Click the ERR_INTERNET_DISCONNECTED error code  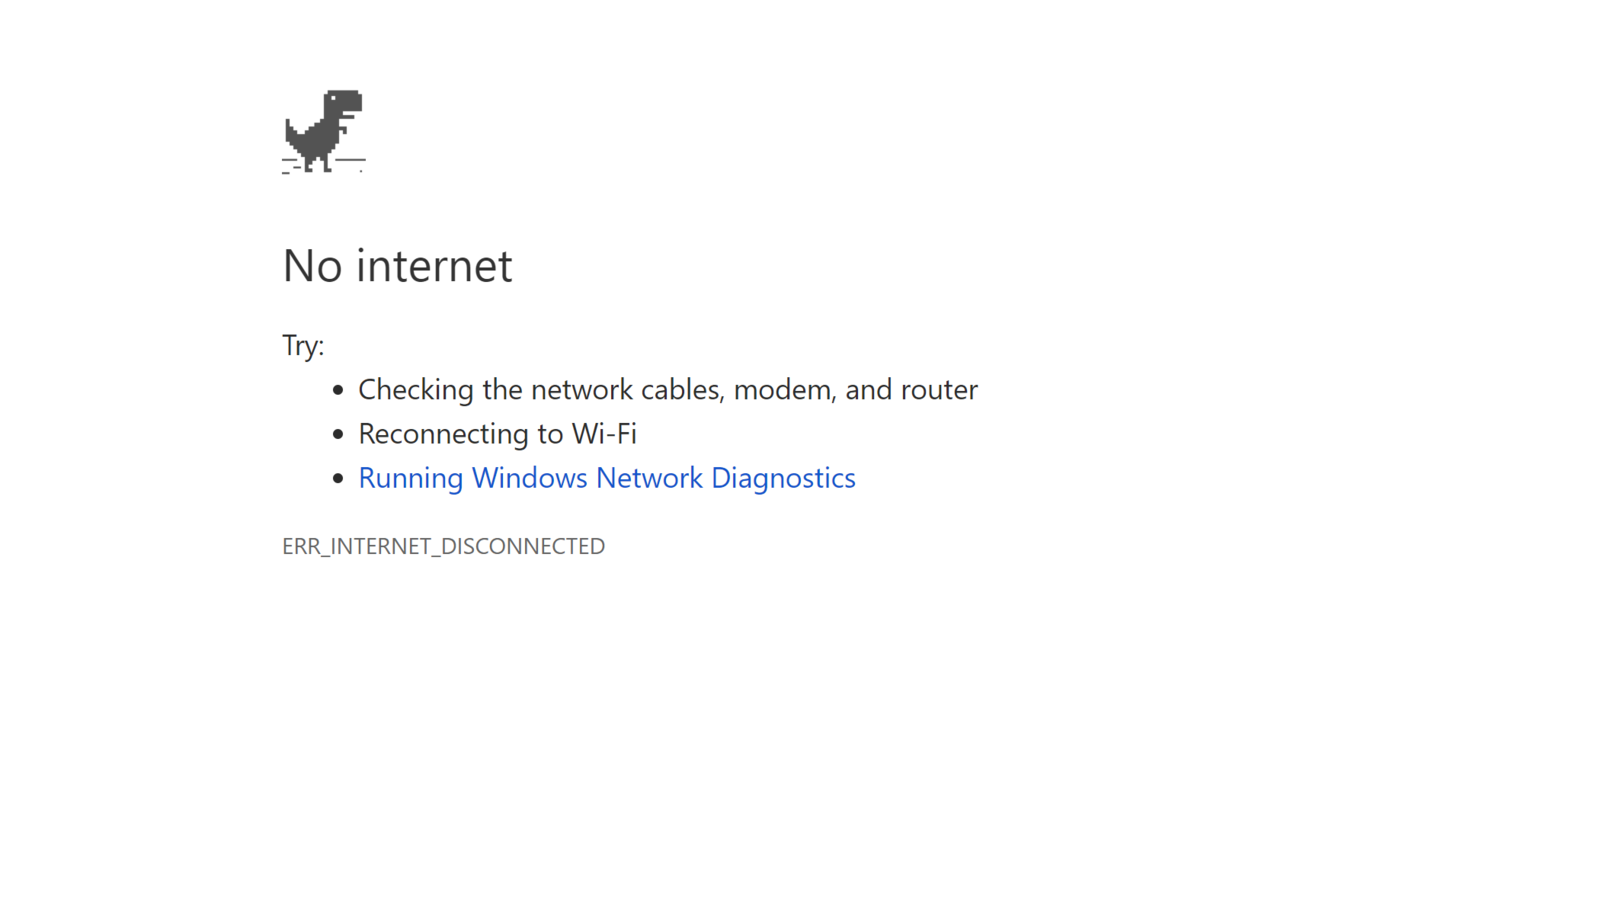(x=443, y=546)
